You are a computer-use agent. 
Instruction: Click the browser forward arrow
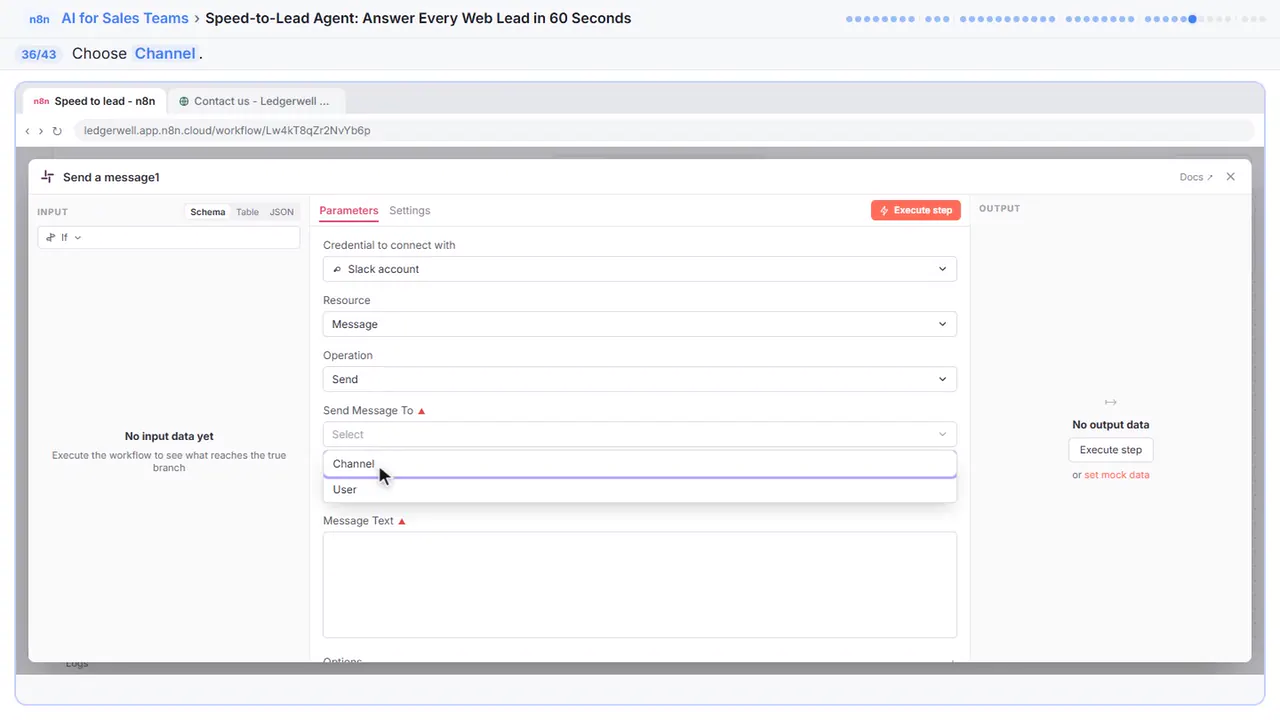click(41, 131)
